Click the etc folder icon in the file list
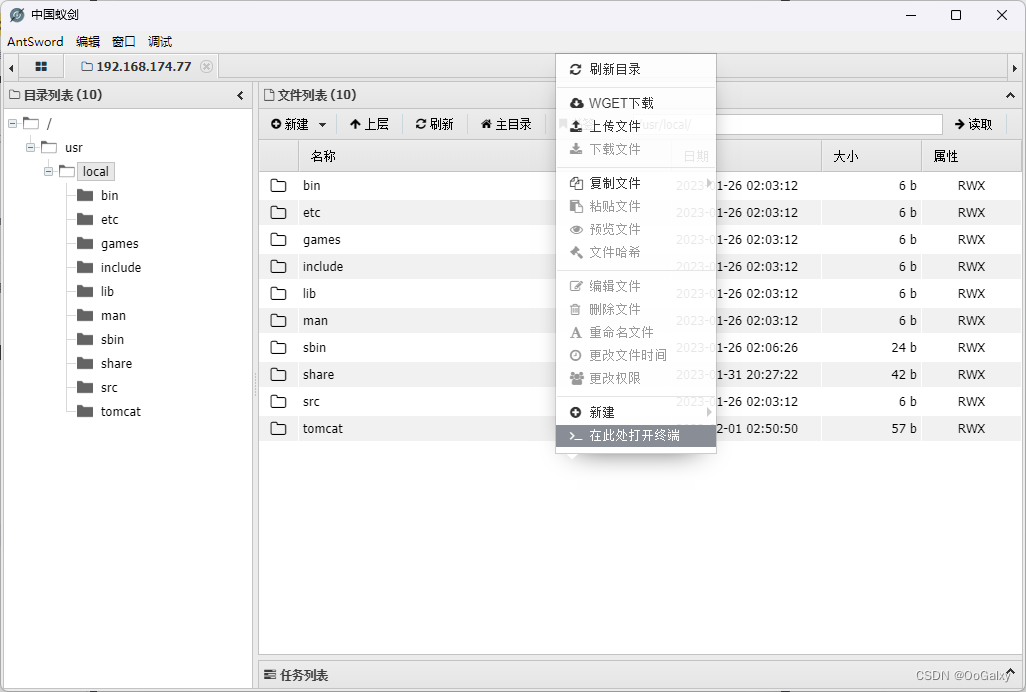The width and height of the screenshot is (1026, 692). [x=279, y=213]
